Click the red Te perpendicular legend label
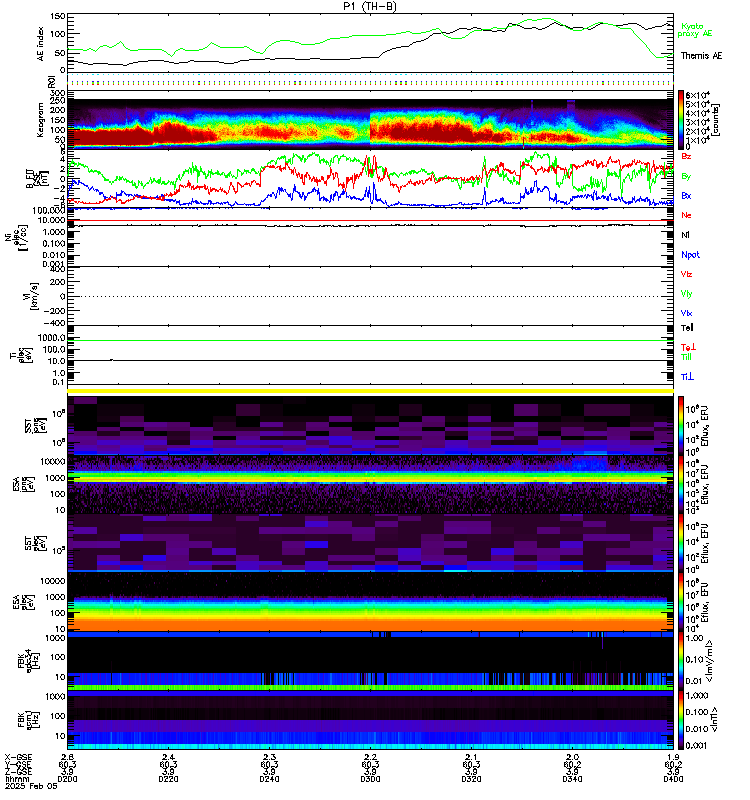The height and width of the screenshot is (800, 750). click(x=688, y=347)
